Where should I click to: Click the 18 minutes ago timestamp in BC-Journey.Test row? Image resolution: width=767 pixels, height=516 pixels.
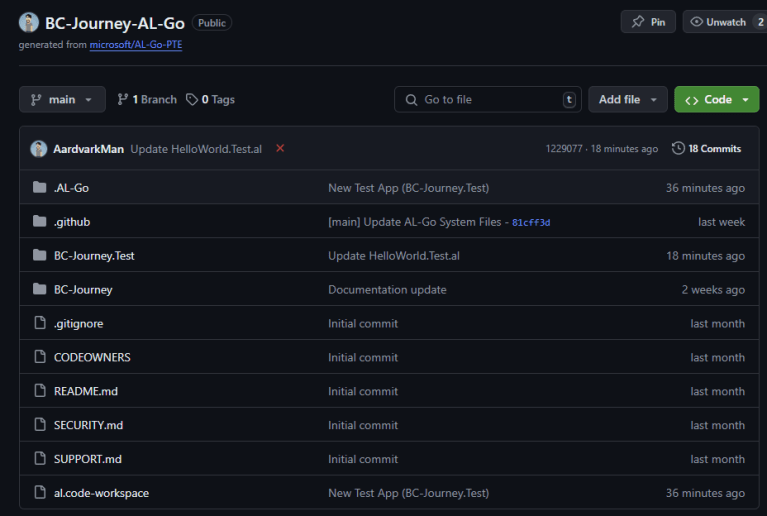click(705, 256)
